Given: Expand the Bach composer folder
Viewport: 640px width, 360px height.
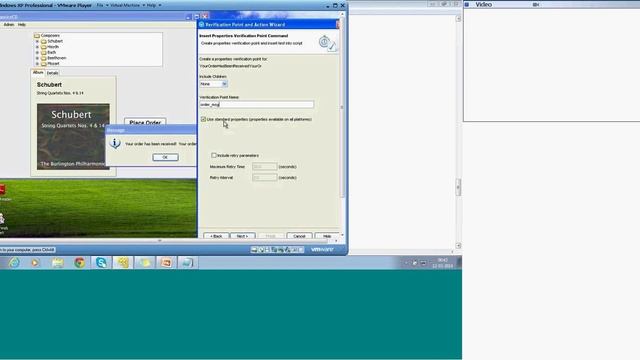Looking at the screenshot, I should 37,53.
